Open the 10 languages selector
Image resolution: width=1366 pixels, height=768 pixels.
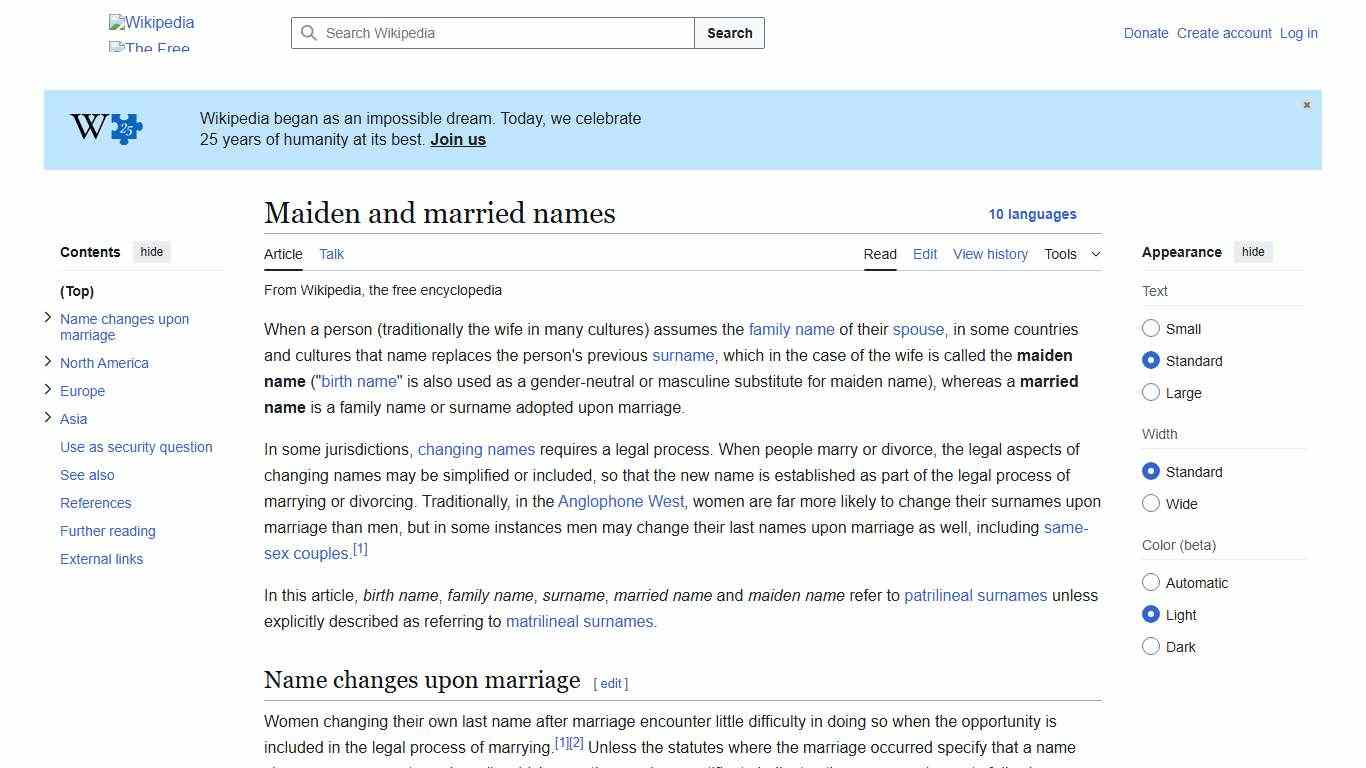coord(1033,214)
